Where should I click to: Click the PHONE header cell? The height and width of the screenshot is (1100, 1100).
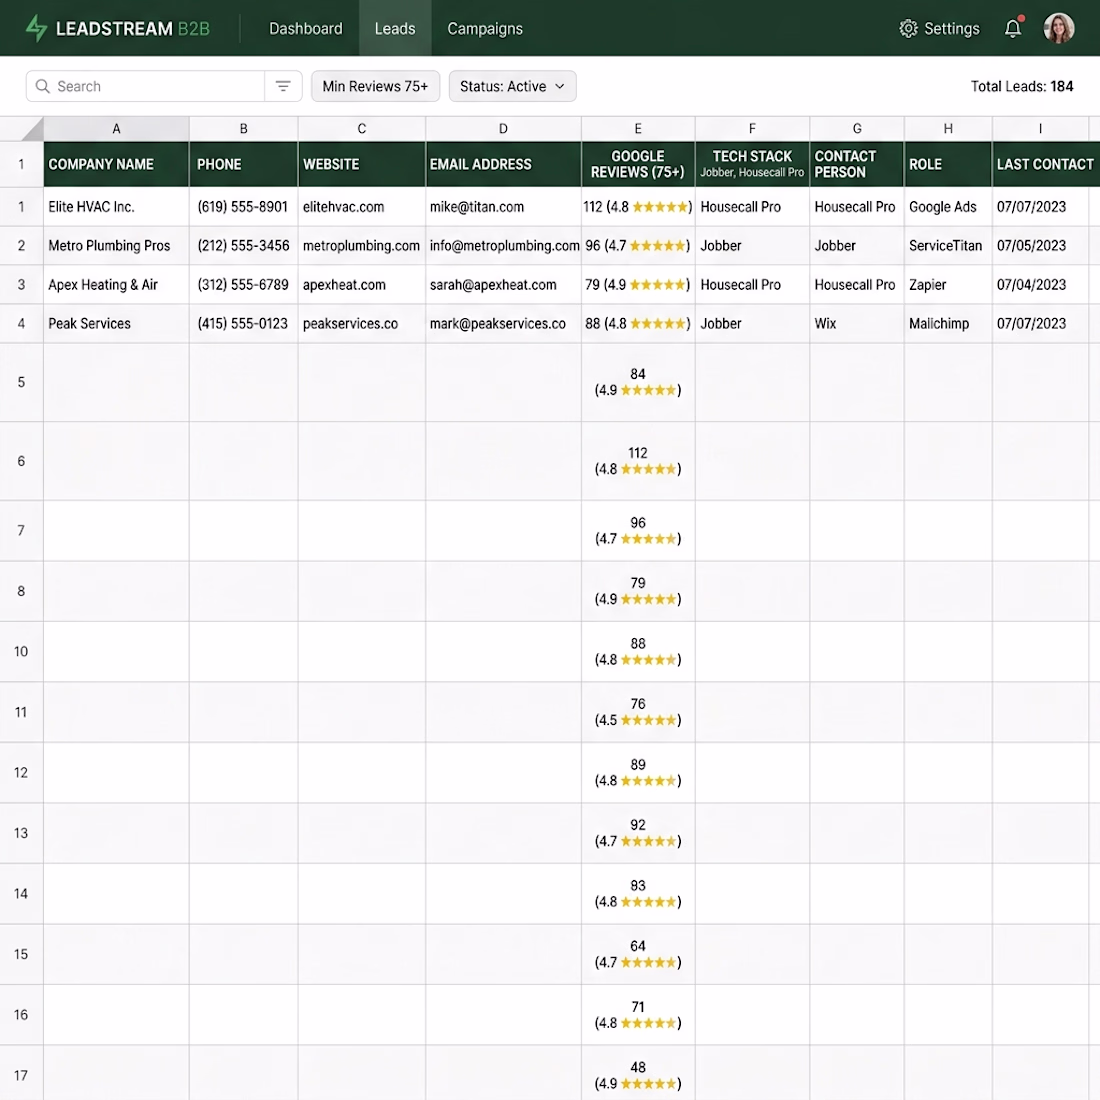point(243,164)
